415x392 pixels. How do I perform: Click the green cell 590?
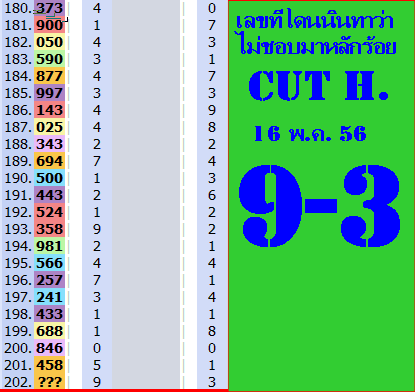[49, 59]
